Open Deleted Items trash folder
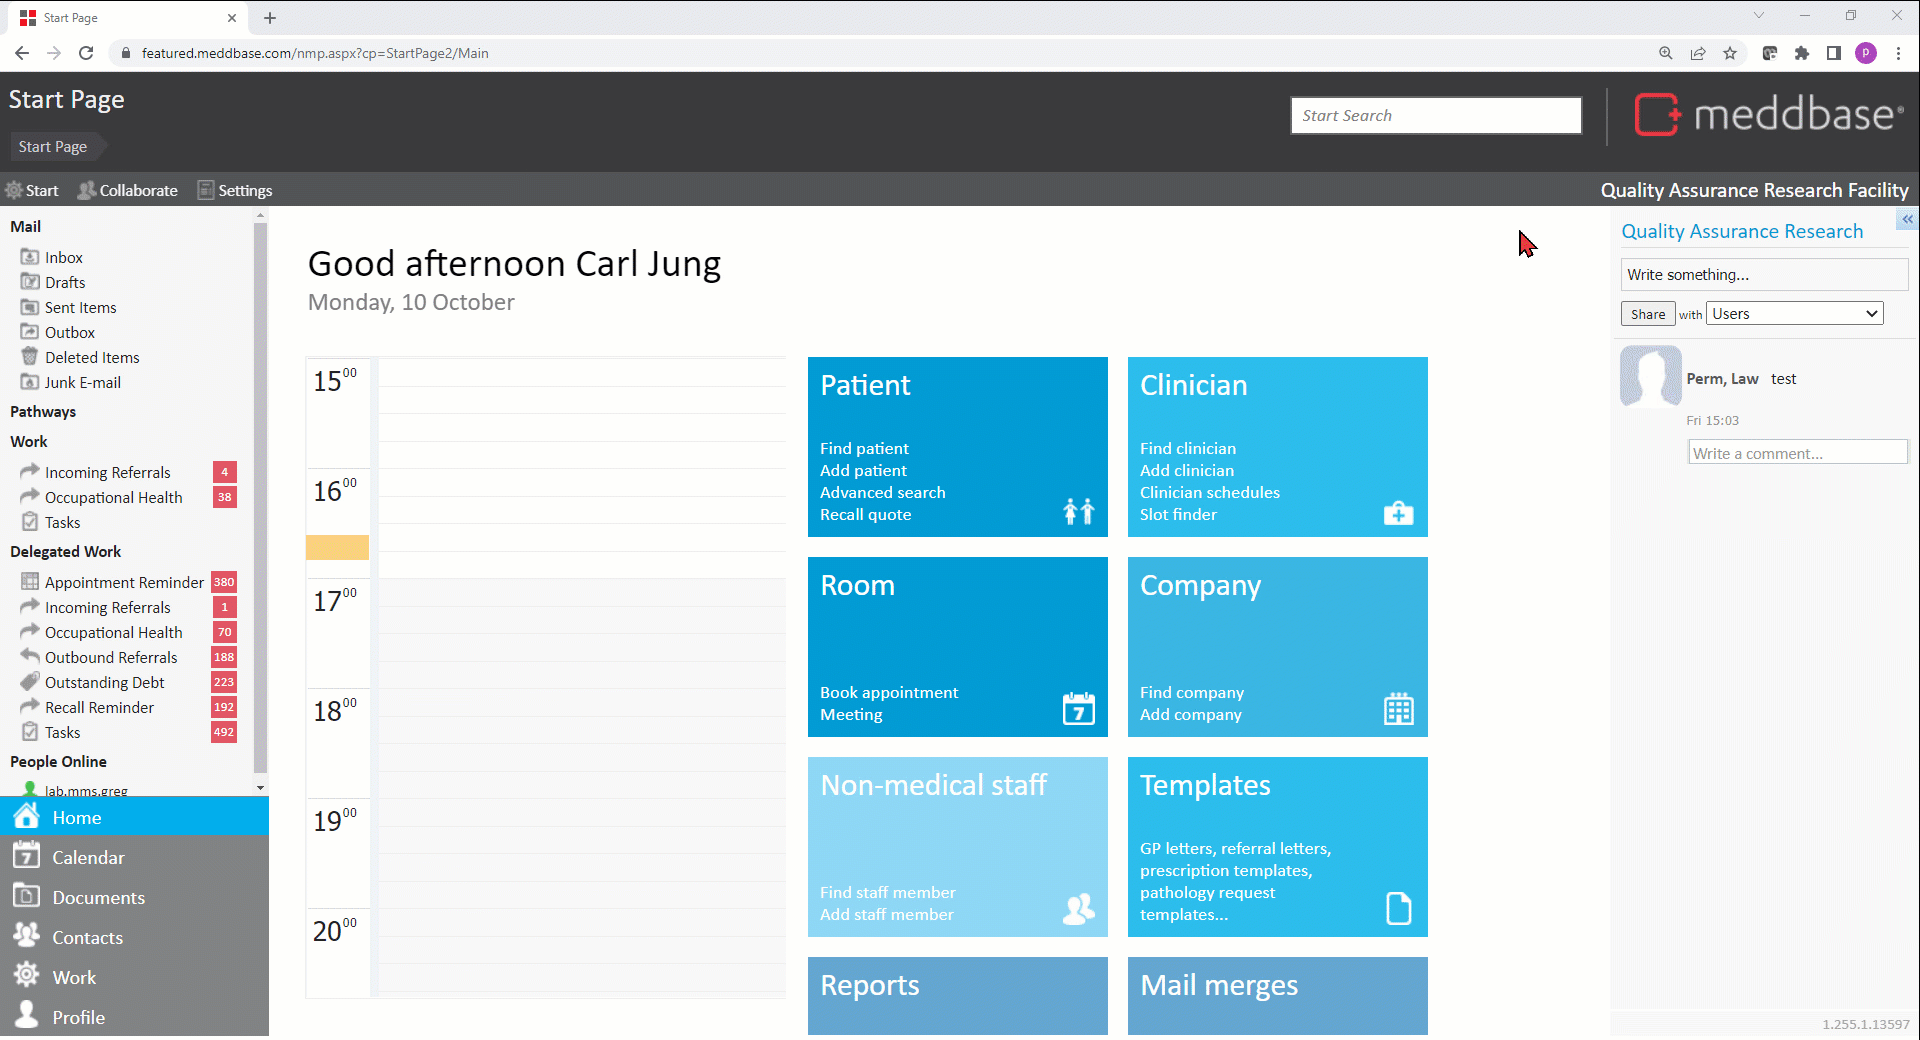Screen dimensions: 1920x1040 click(91, 358)
